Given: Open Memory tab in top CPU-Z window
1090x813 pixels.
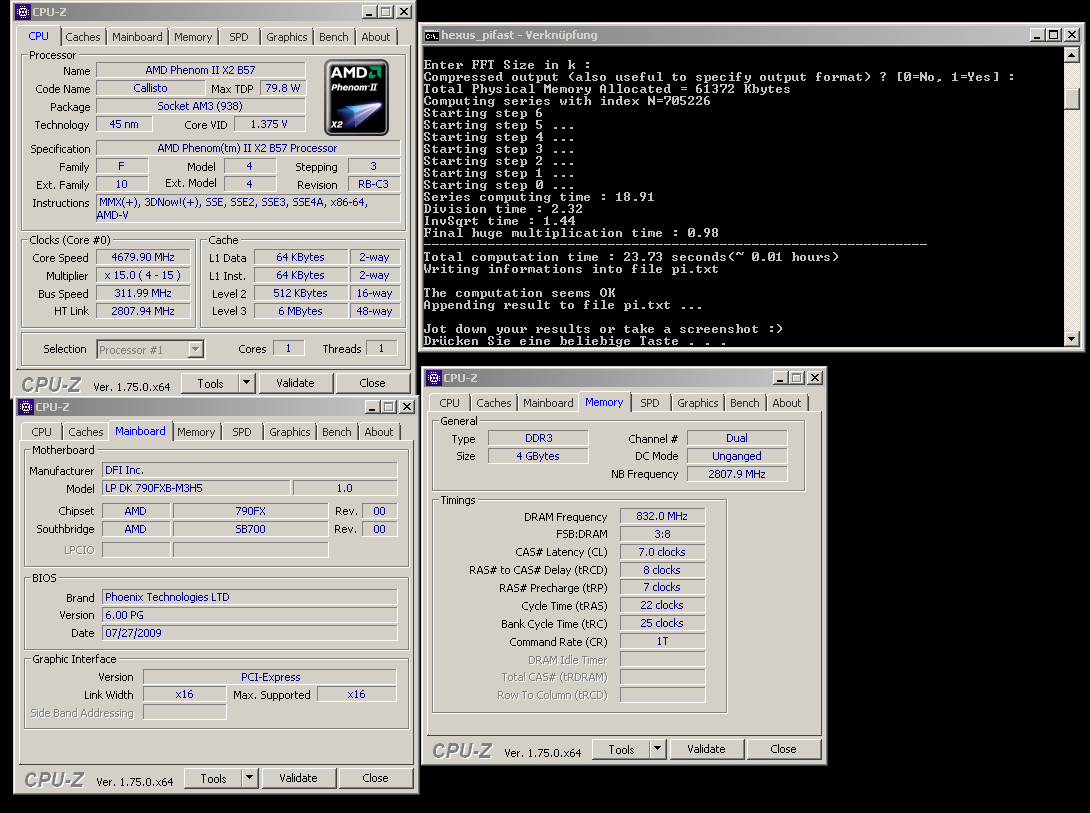Looking at the screenshot, I should click(x=193, y=37).
